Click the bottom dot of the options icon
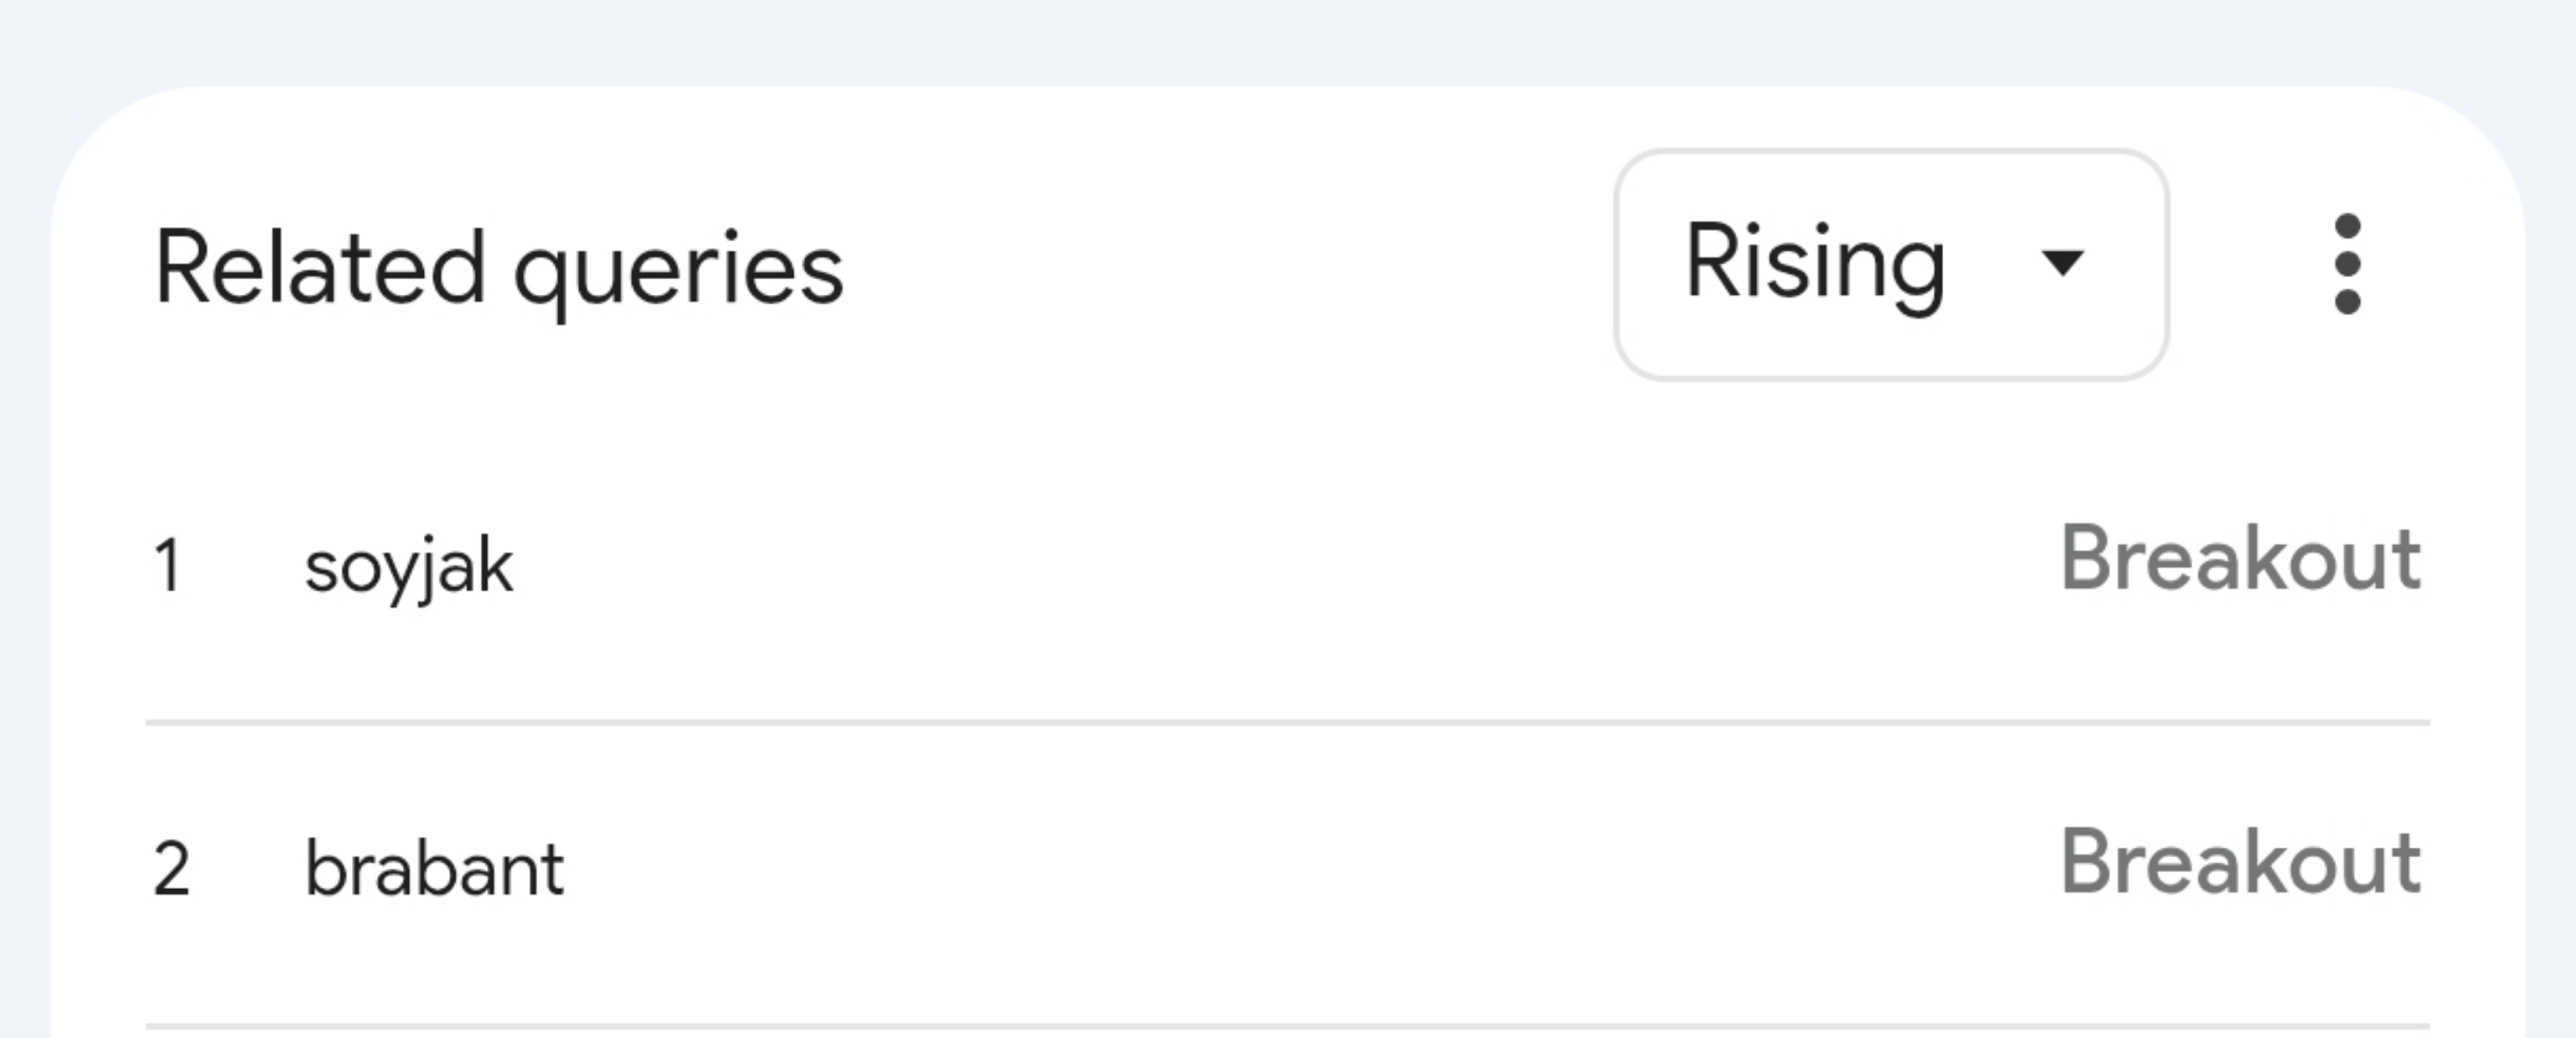Screen dimensions: 2576x1038 click(x=2347, y=300)
